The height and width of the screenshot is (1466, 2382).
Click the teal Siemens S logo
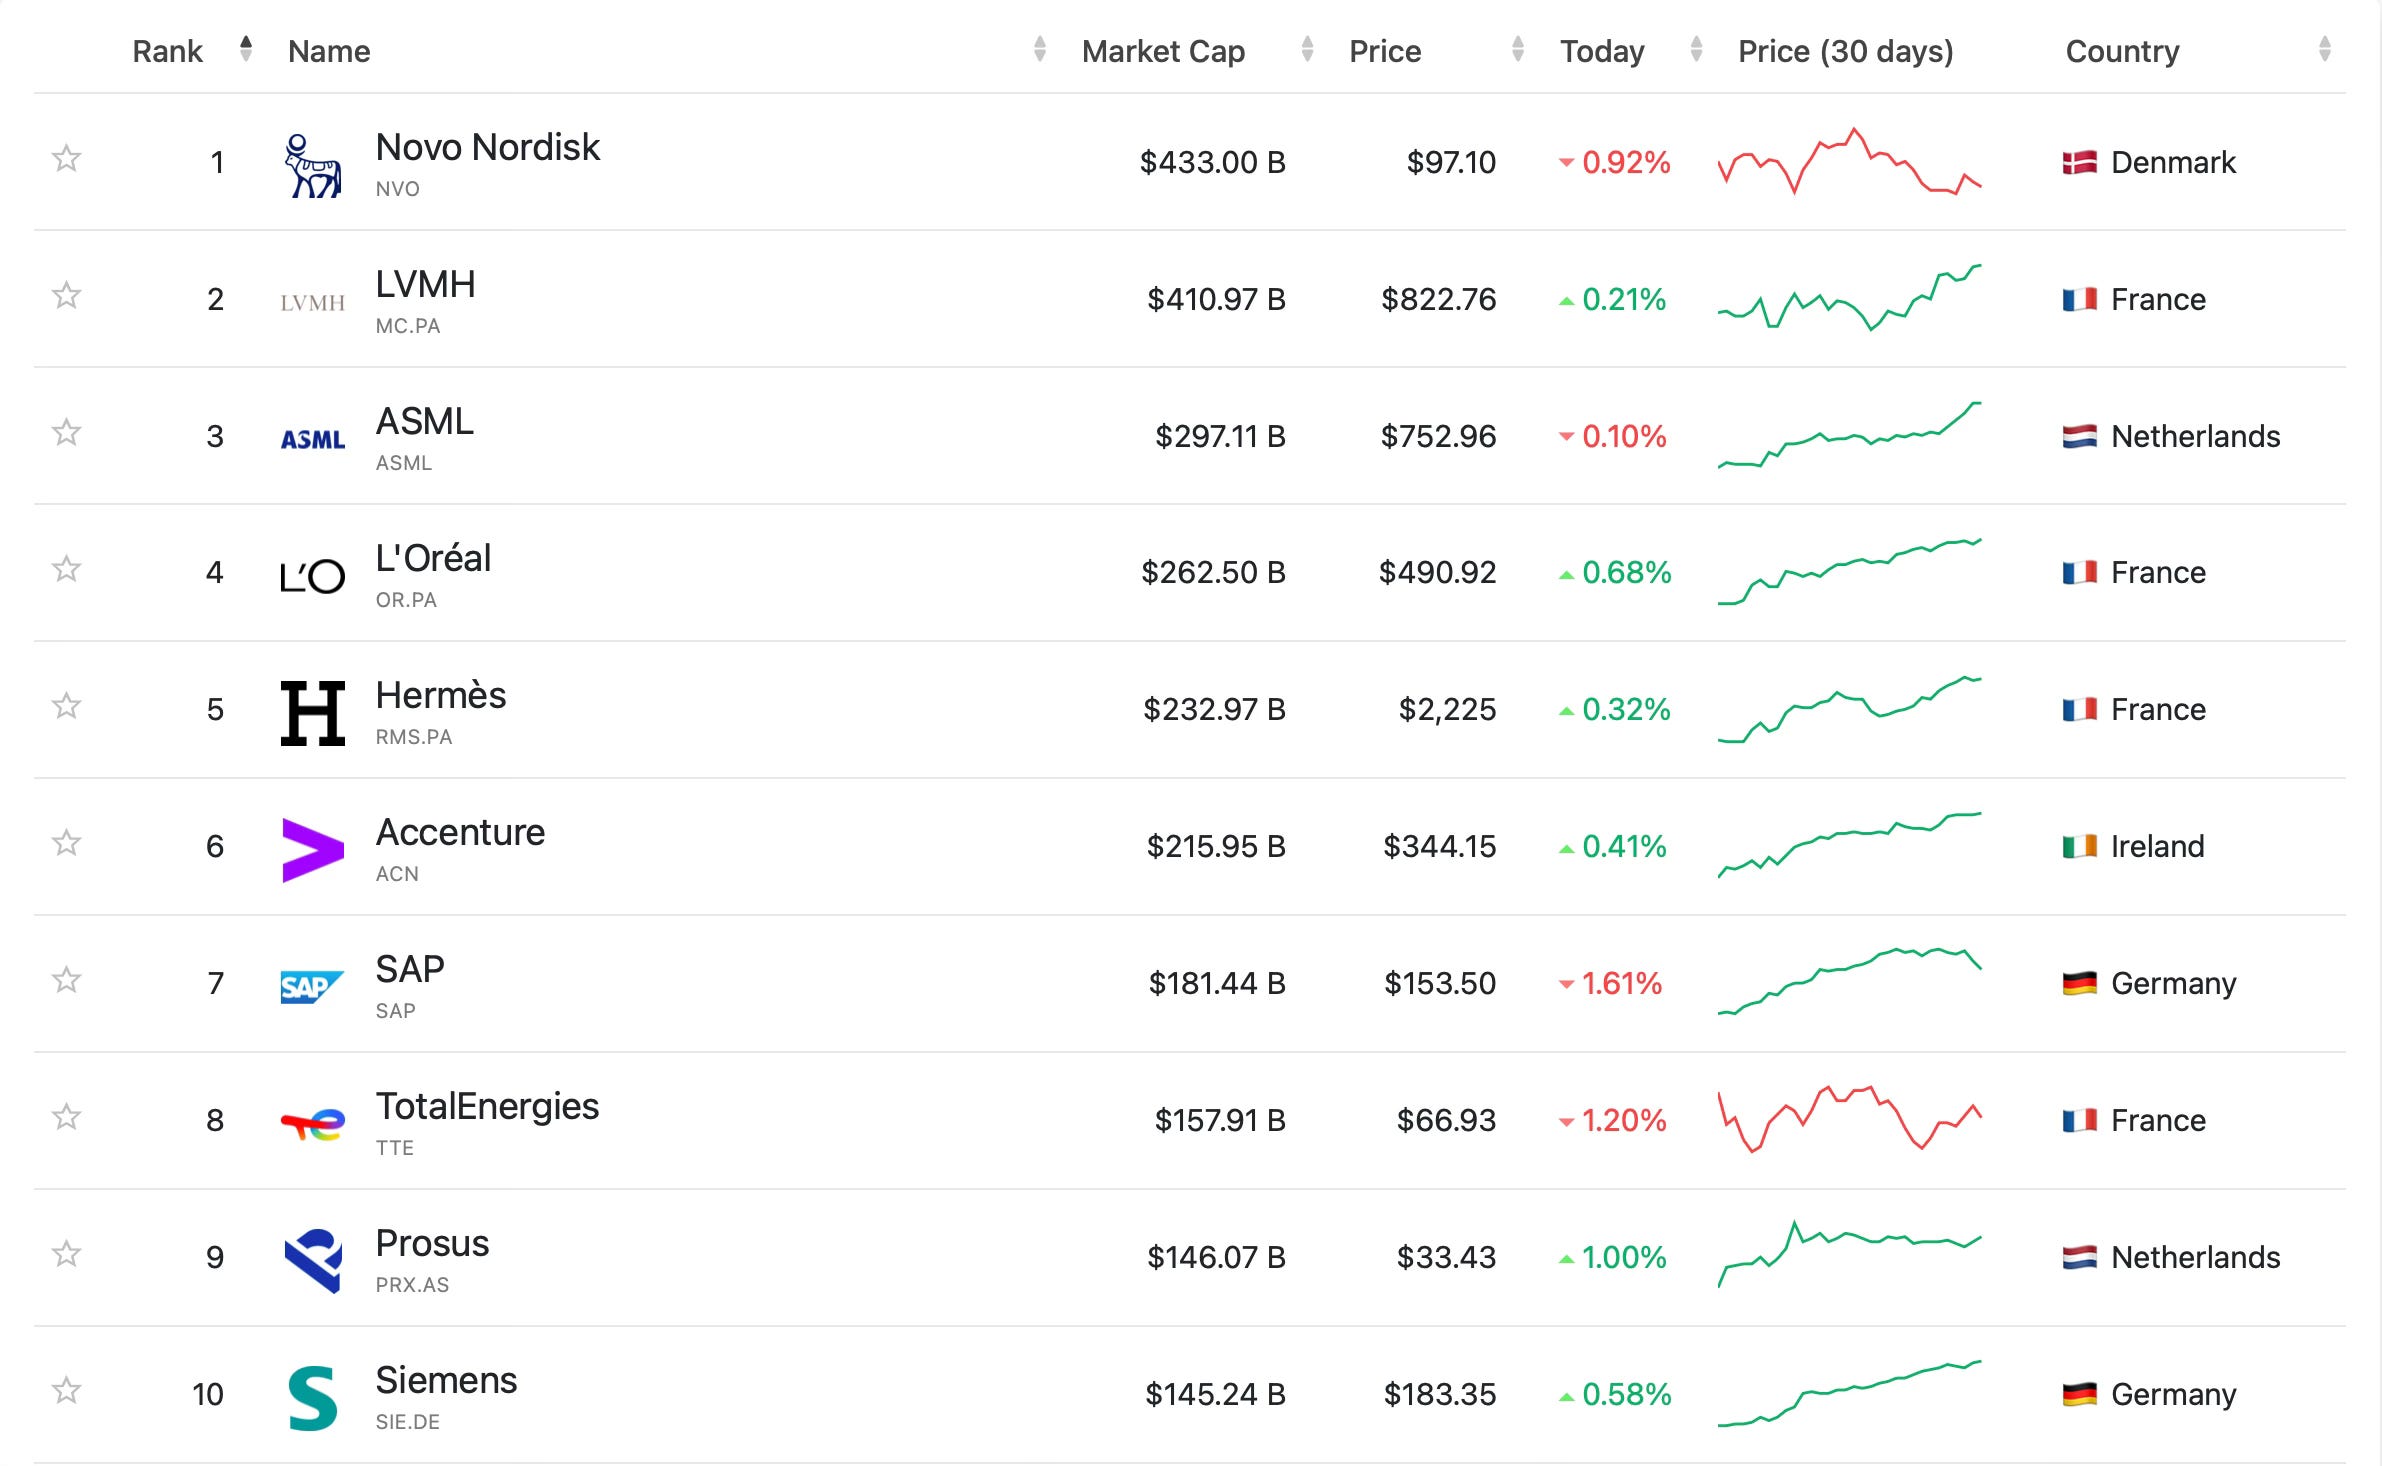(x=313, y=1398)
